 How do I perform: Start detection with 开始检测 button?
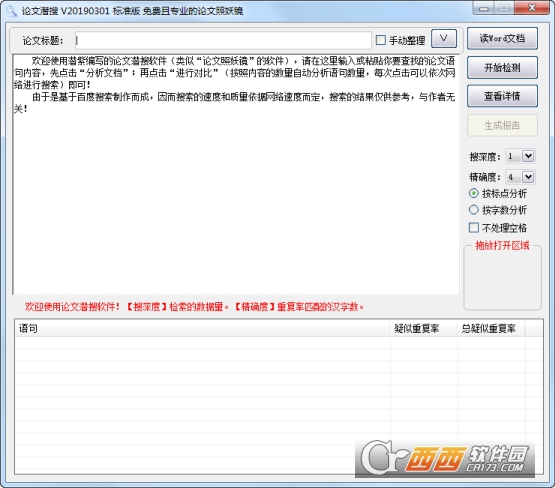[502, 67]
